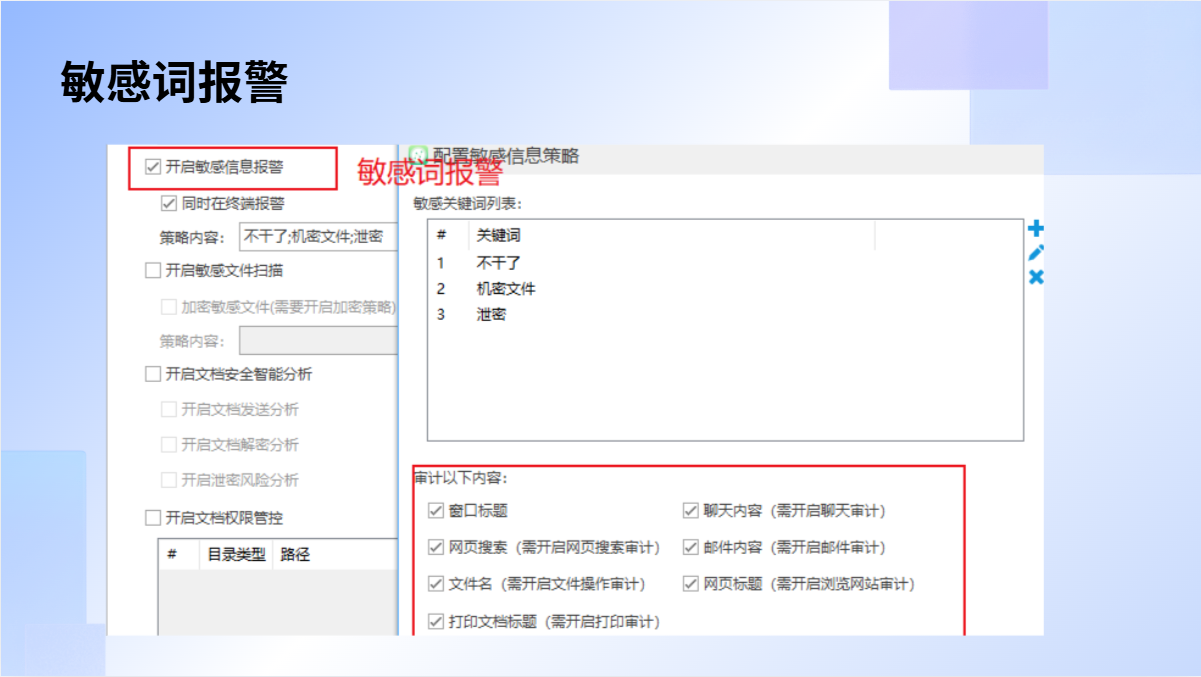1201x677 pixels.
Task: Toggle 同时在终端报警 checkbox
Action: [x=169, y=203]
